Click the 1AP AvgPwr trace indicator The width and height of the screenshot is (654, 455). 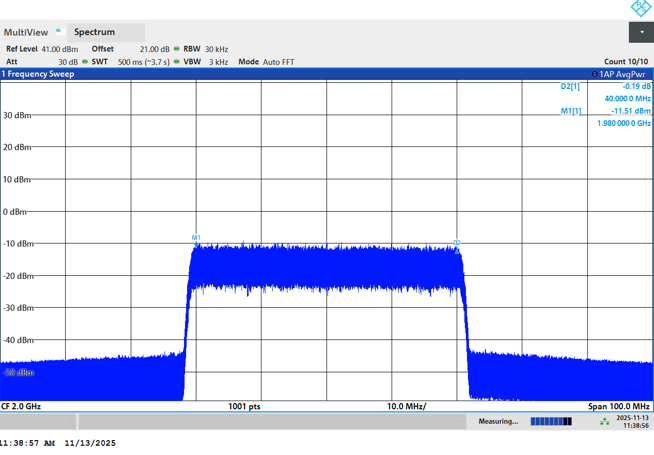620,74
